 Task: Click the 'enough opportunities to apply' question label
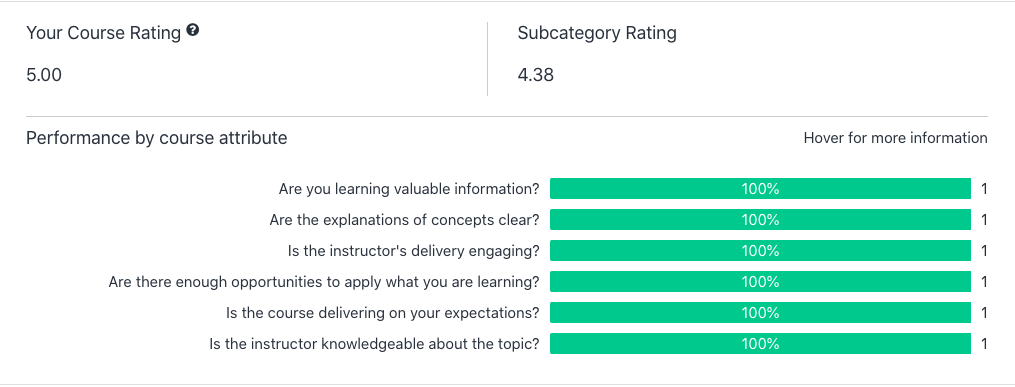click(324, 282)
